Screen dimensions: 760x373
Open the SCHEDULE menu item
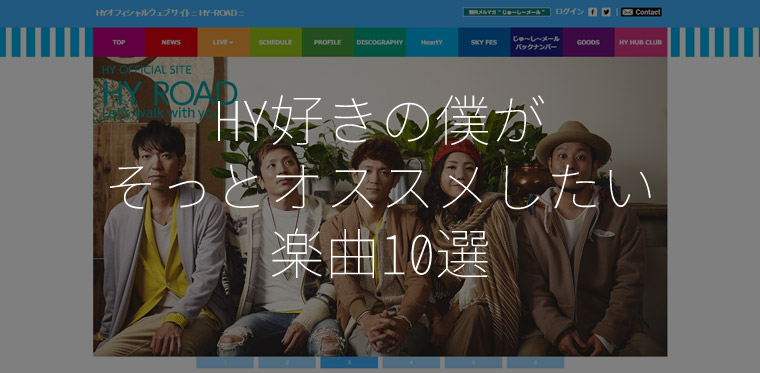(x=275, y=42)
